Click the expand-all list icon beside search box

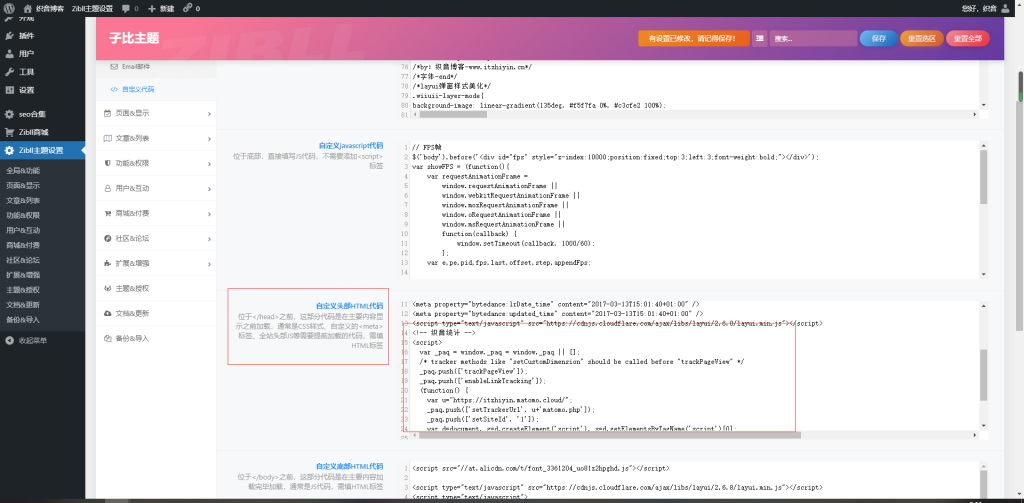point(760,38)
